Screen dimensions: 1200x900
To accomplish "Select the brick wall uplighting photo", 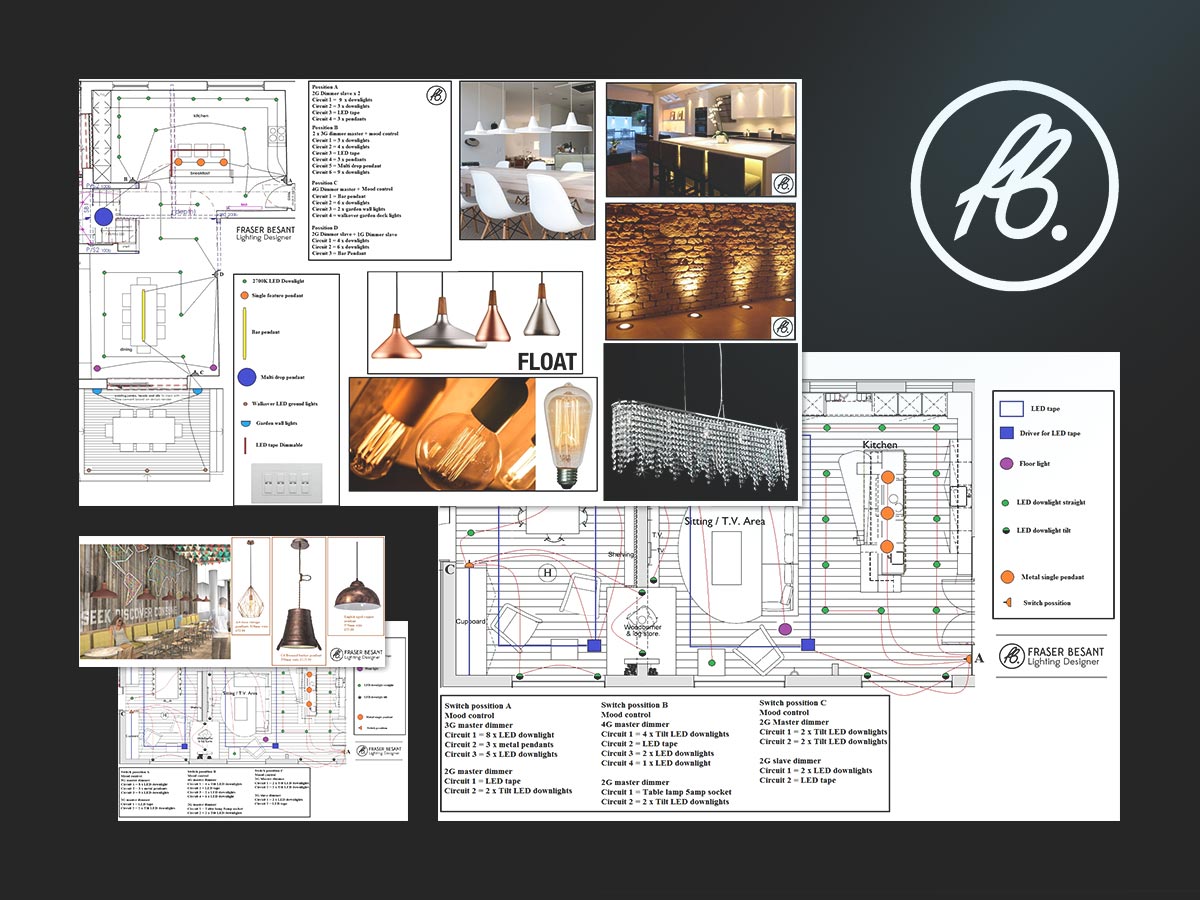I will tap(700, 272).
